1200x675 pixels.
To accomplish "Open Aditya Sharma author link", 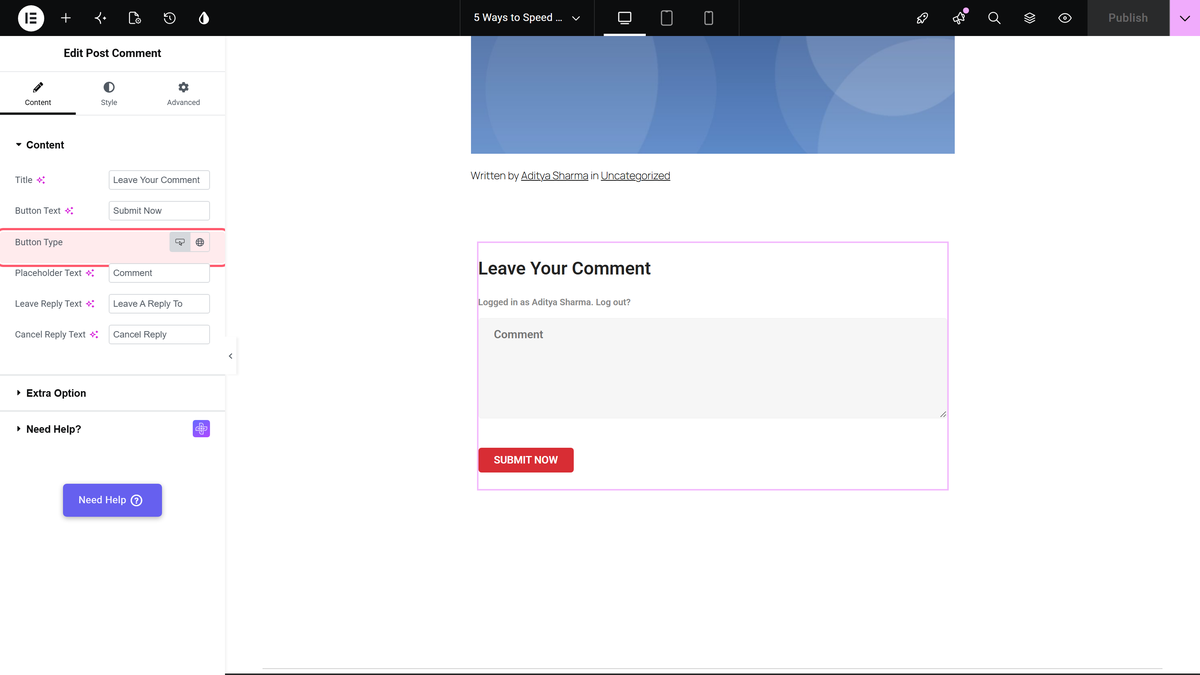I will tap(554, 176).
